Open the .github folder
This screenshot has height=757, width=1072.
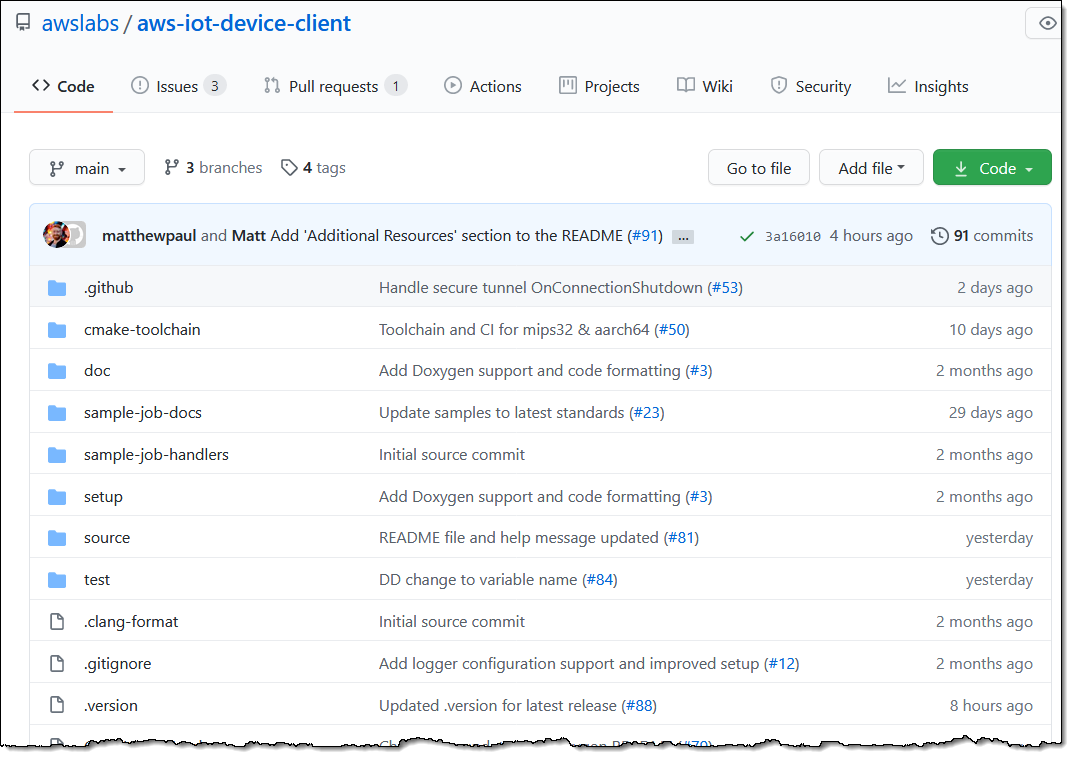pos(108,287)
